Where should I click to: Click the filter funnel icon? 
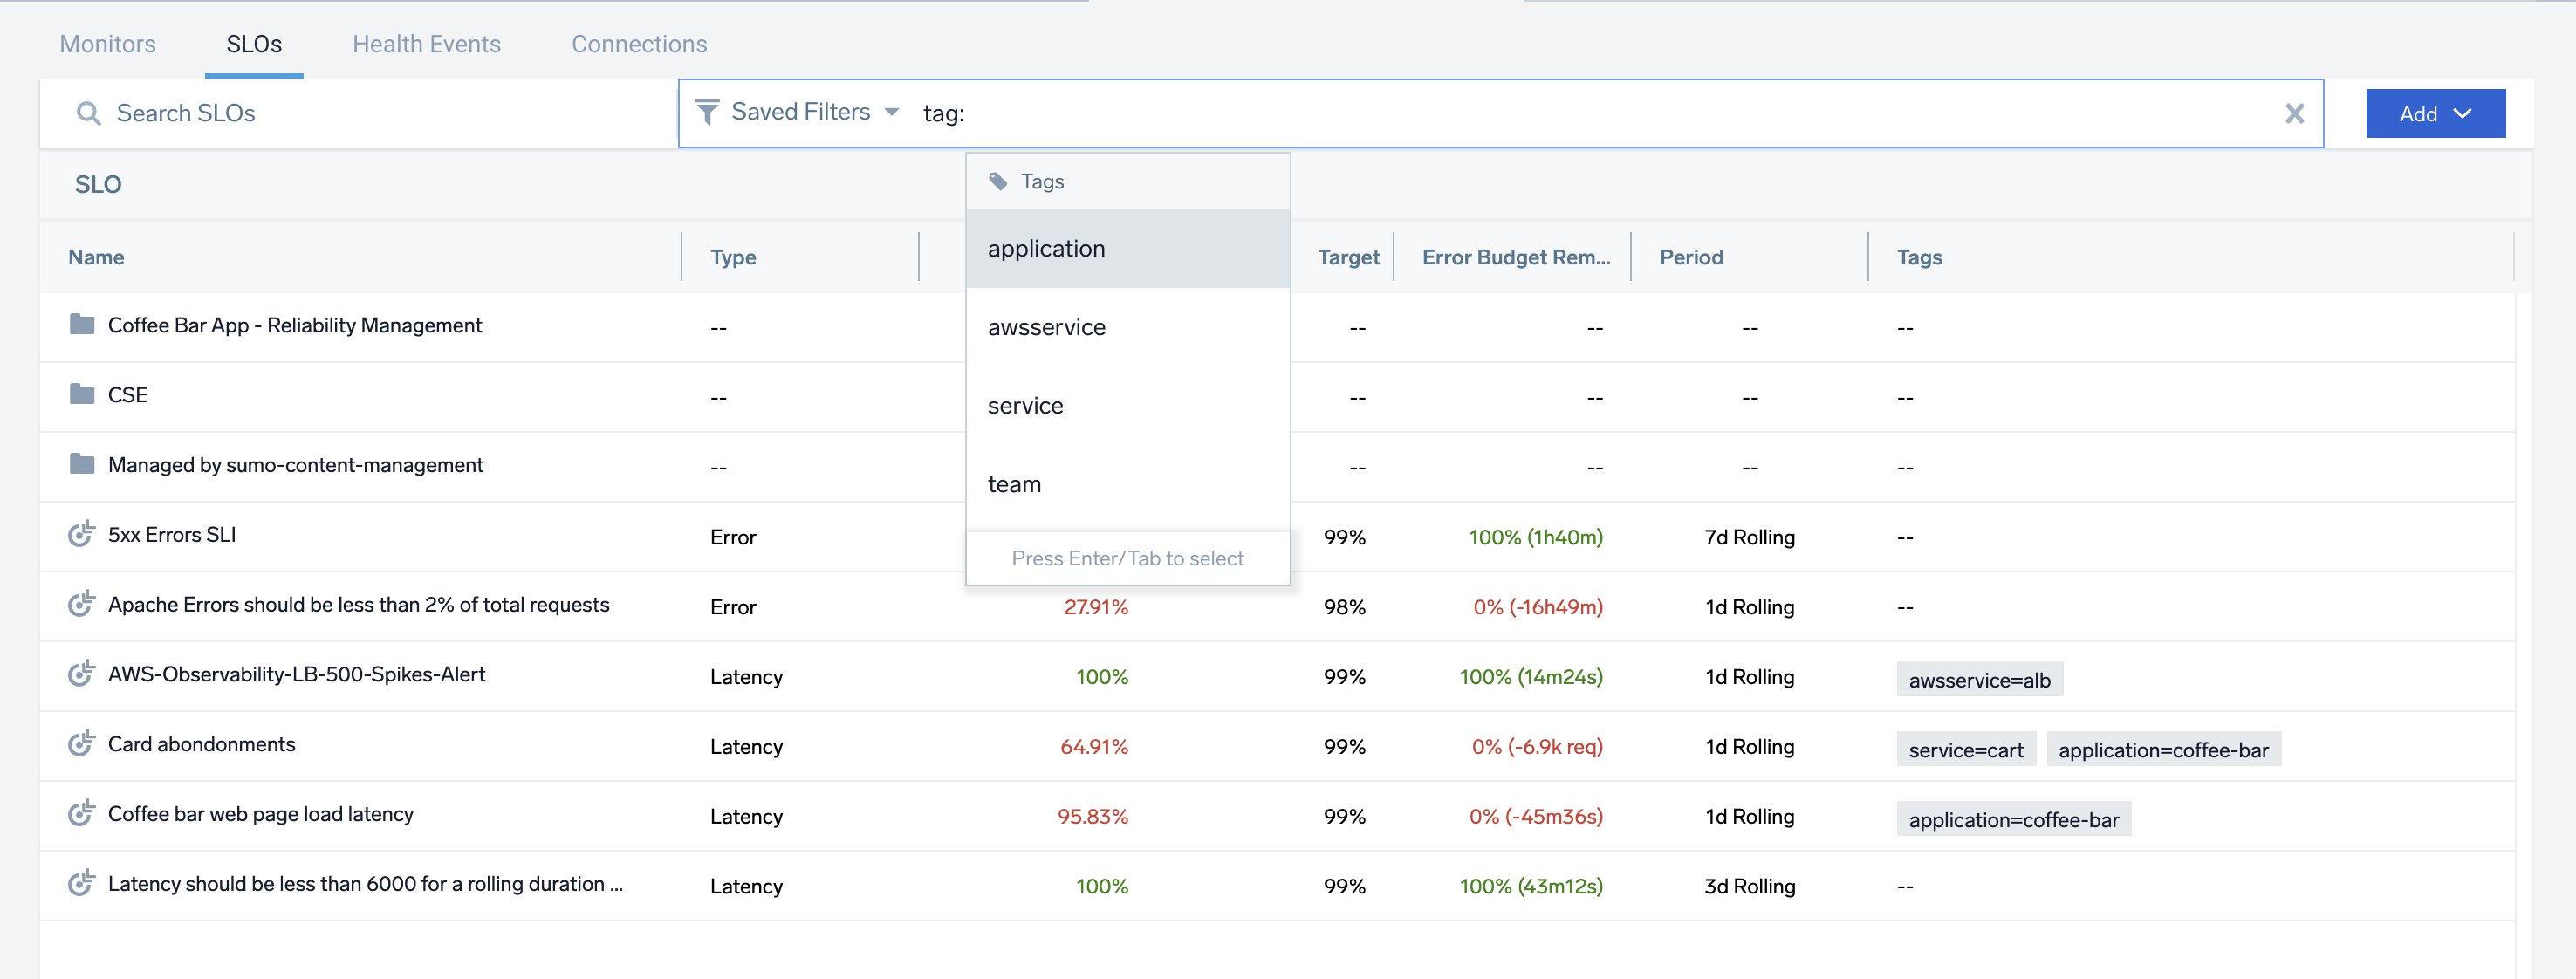tap(707, 112)
